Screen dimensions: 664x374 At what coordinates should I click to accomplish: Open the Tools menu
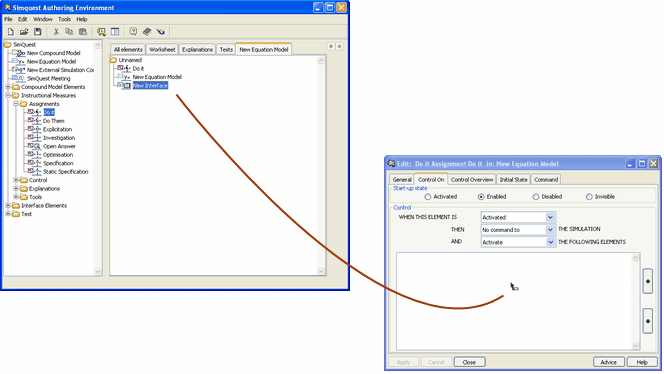tap(64, 19)
